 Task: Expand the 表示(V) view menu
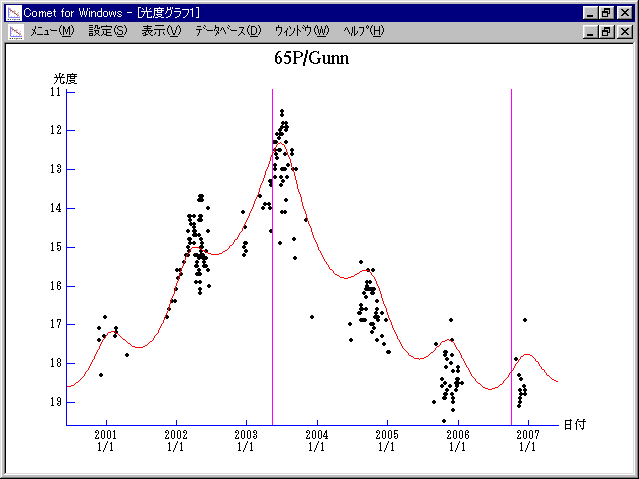coord(161,31)
